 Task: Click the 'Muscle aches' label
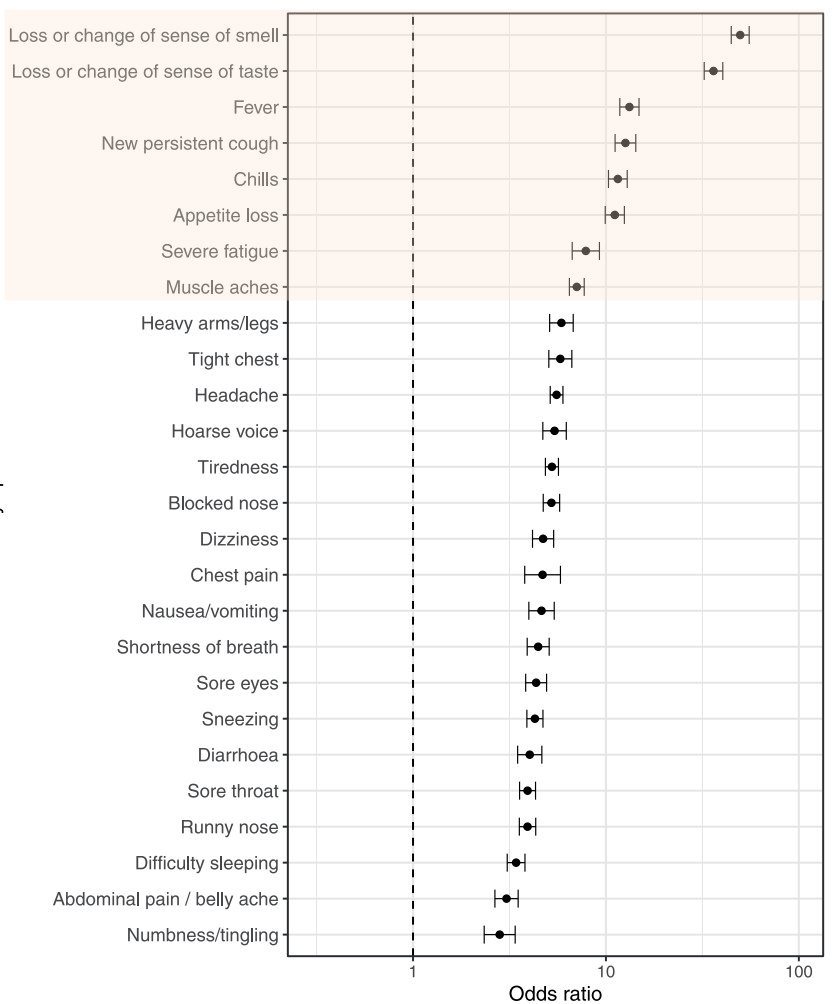[x=222, y=287]
